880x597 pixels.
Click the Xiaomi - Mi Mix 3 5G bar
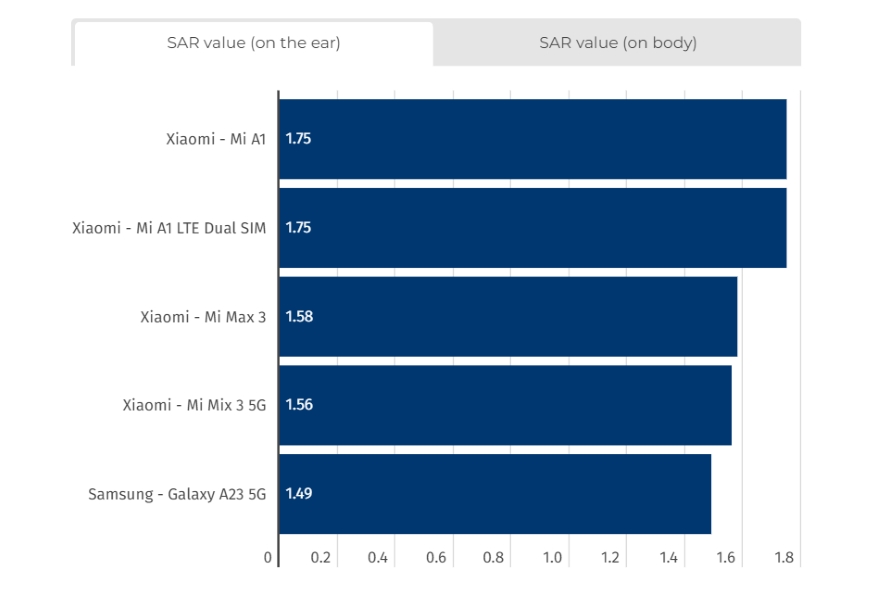[504, 405]
